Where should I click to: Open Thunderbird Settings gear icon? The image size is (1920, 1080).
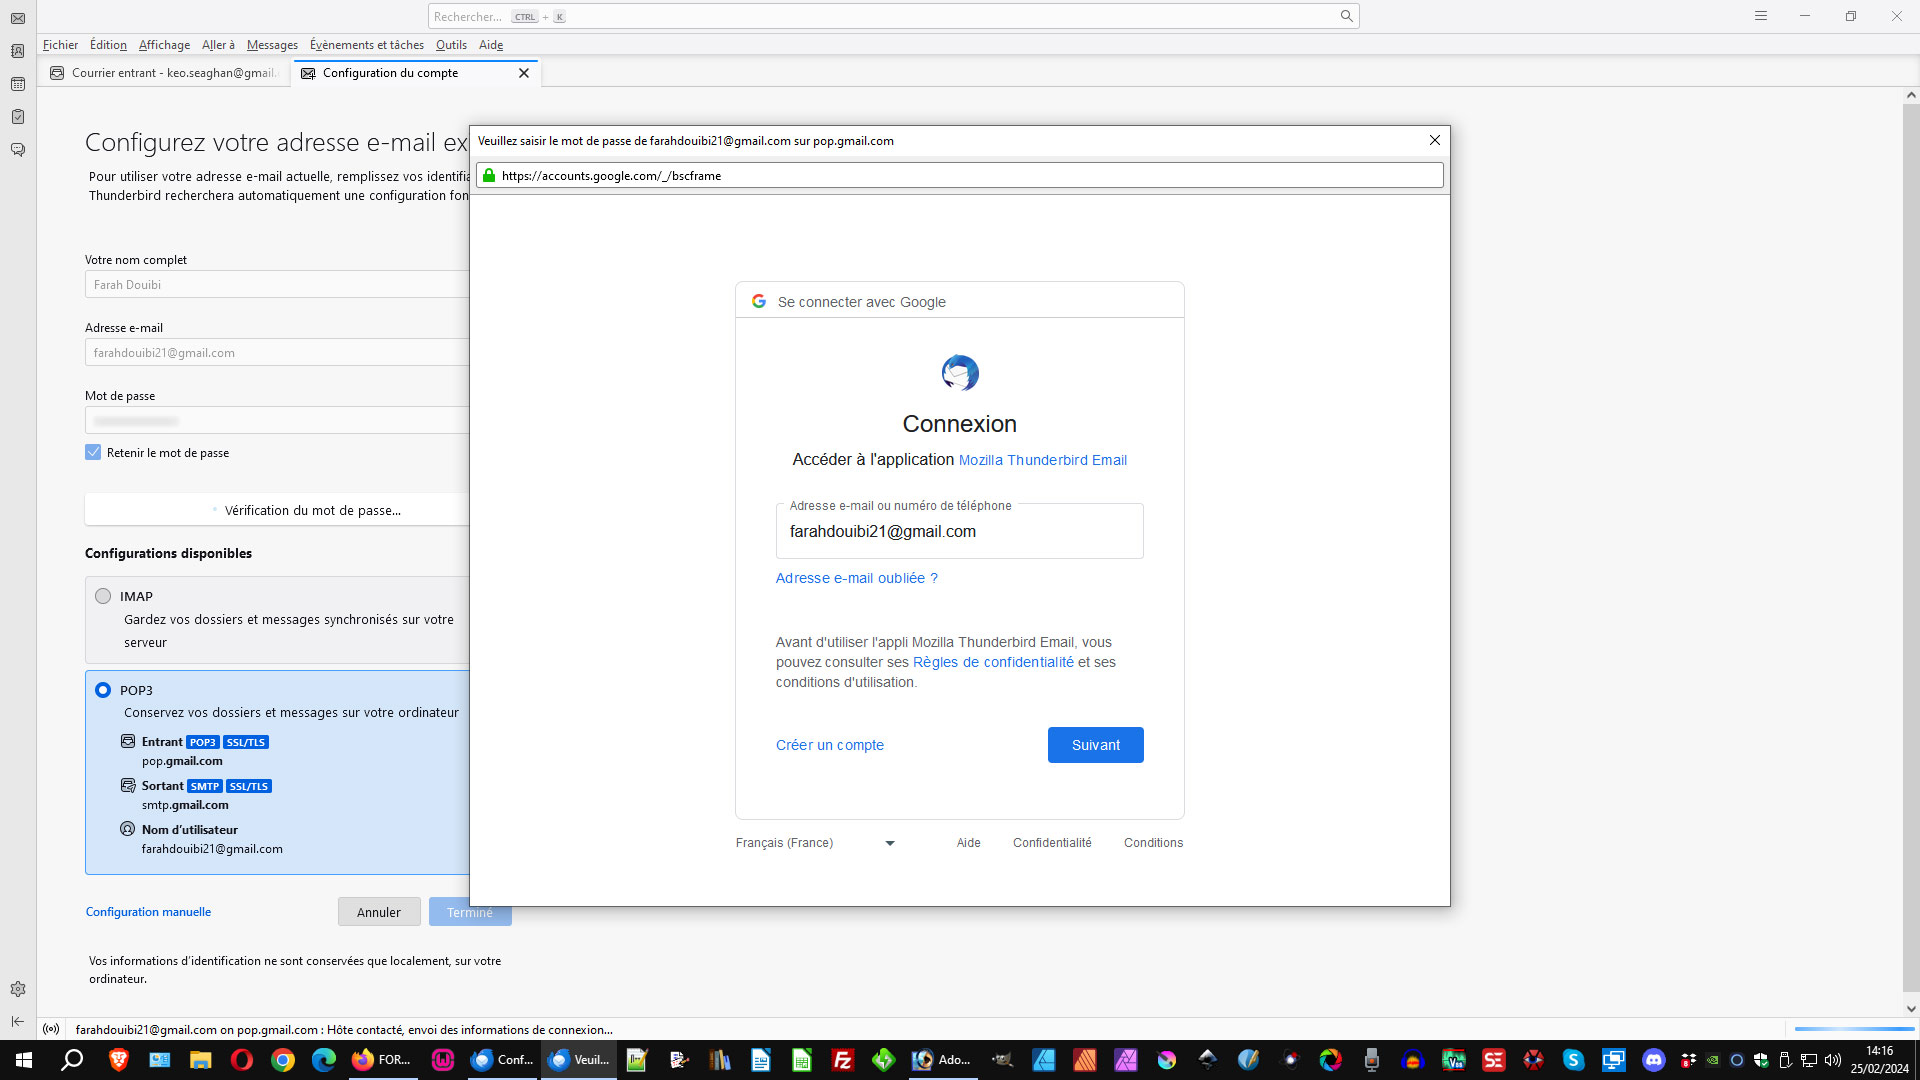18,989
